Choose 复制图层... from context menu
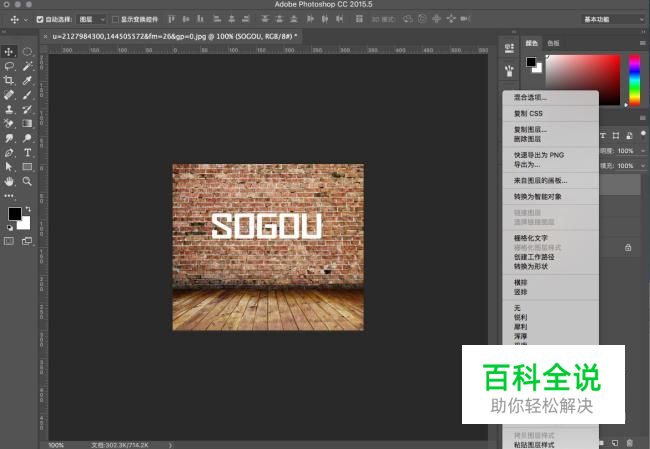The image size is (650, 449). (x=551, y=129)
